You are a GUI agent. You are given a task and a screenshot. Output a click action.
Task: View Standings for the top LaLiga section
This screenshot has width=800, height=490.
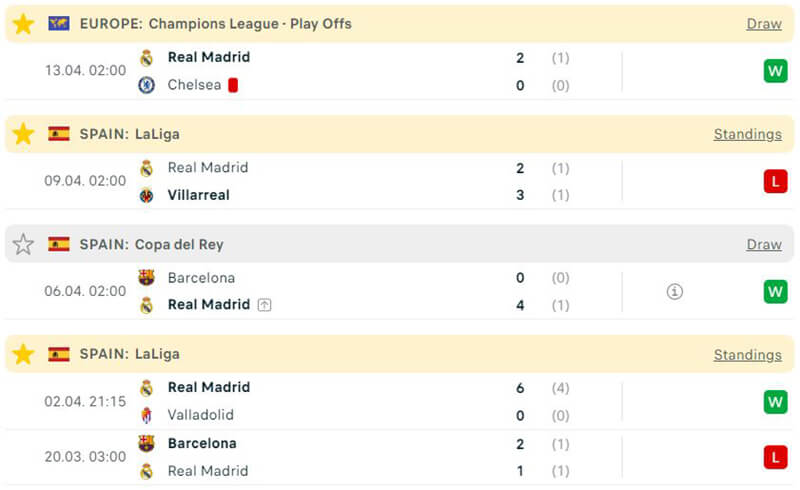click(747, 134)
